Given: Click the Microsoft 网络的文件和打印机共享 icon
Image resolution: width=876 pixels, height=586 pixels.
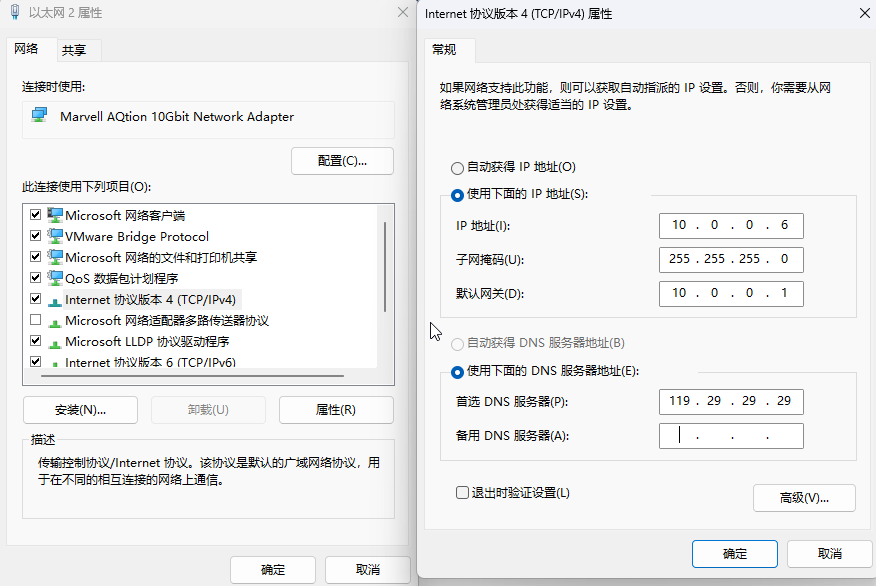Looking at the screenshot, I should [x=55, y=257].
